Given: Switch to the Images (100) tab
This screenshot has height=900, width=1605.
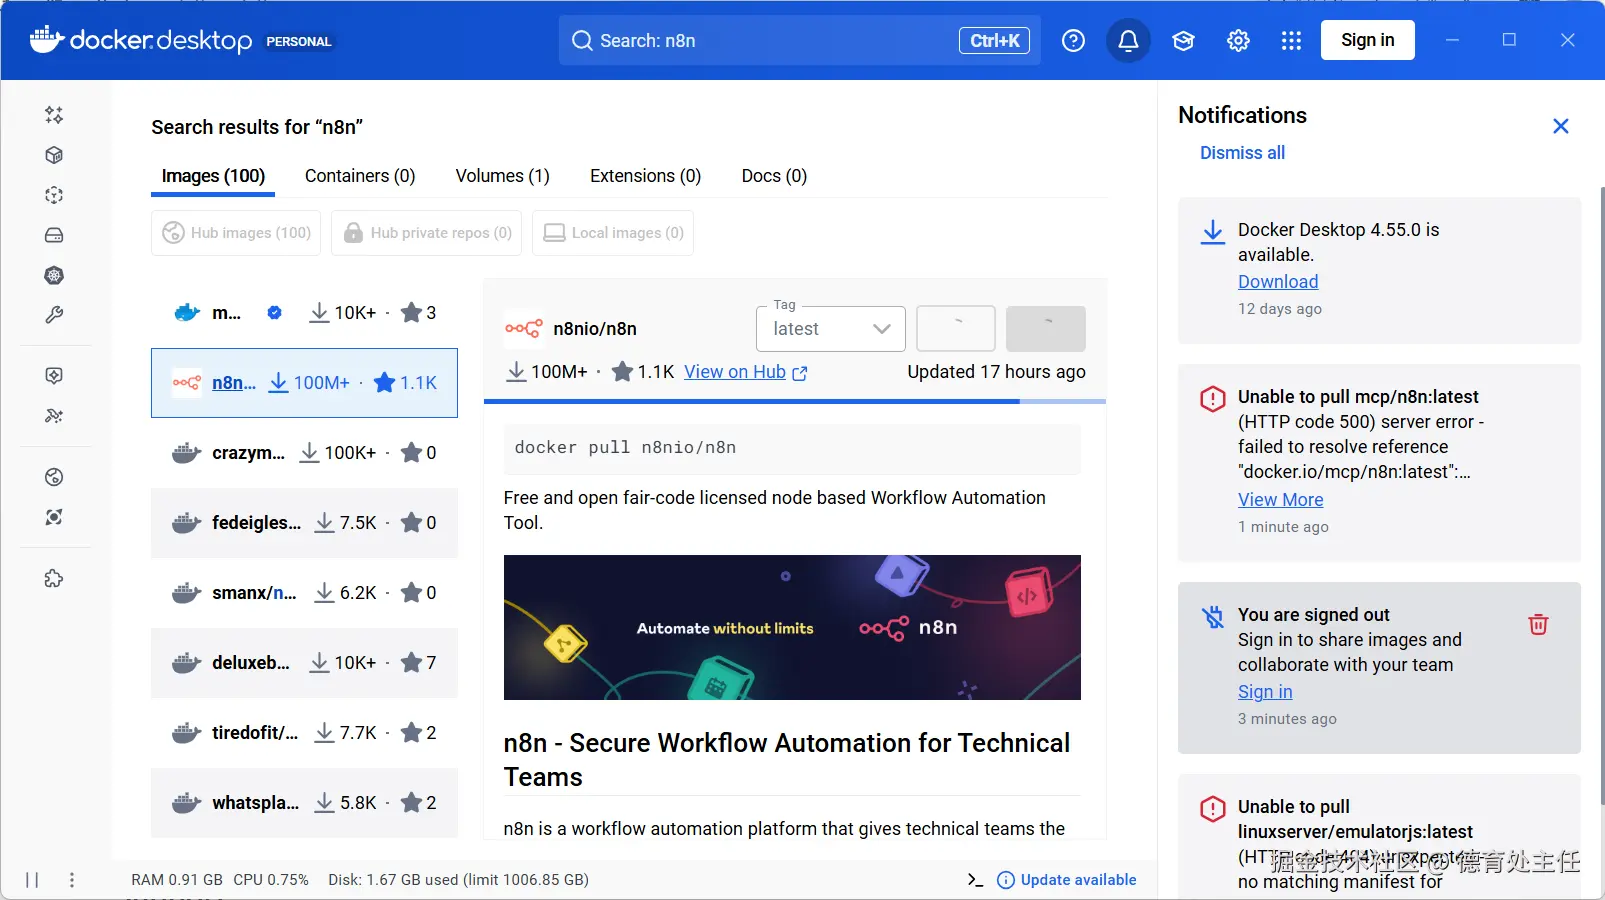Looking at the screenshot, I should (x=213, y=176).
